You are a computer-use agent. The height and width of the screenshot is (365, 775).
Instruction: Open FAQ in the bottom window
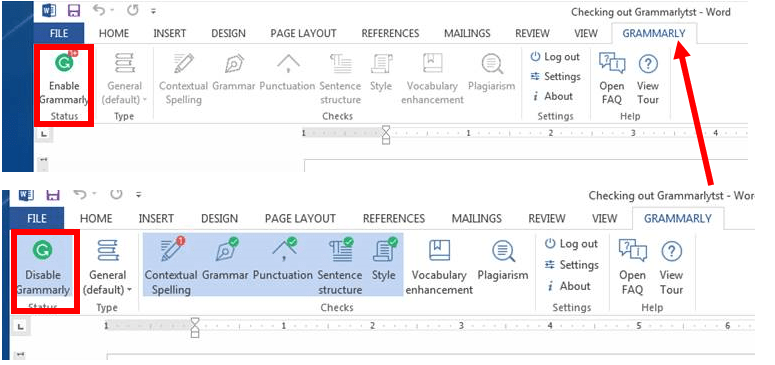[x=632, y=267]
